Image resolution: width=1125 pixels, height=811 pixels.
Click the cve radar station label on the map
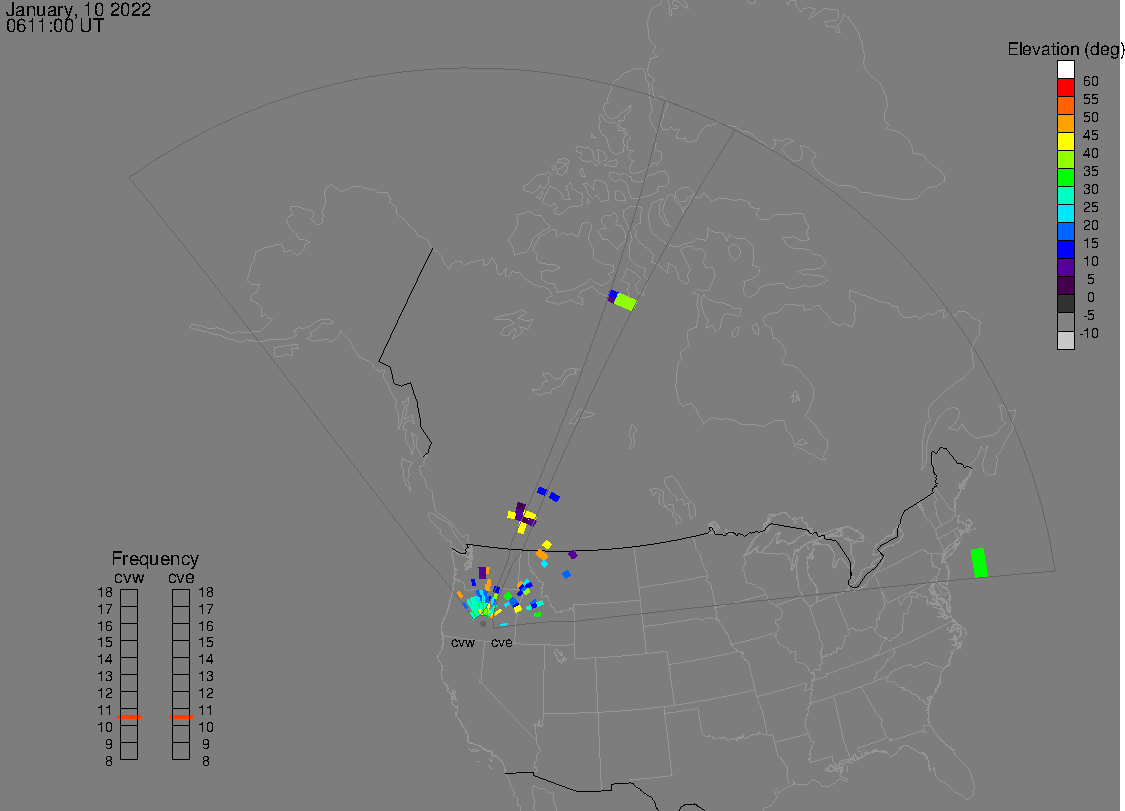click(502, 642)
